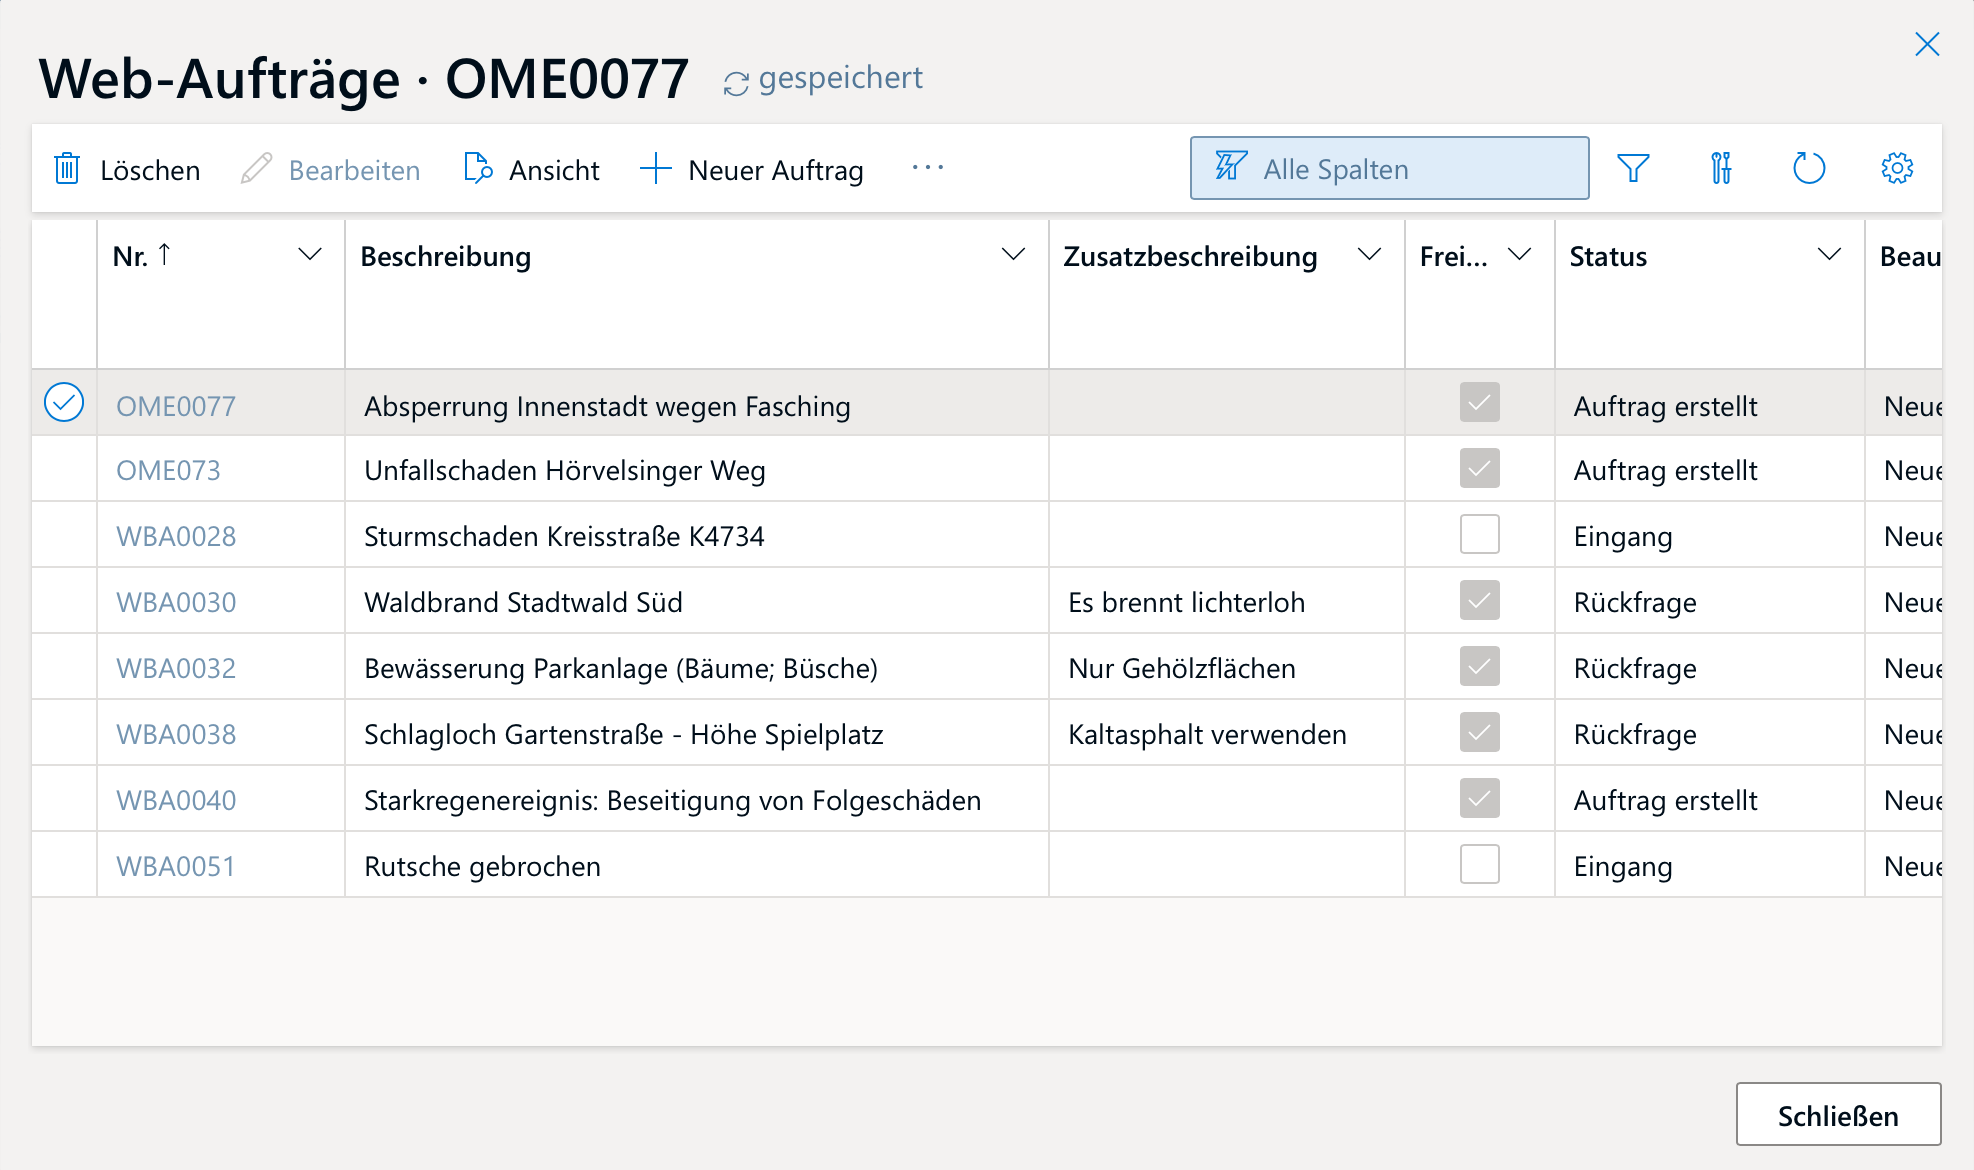Open the settings gear icon
This screenshot has height=1170, width=1974.
(x=1897, y=168)
